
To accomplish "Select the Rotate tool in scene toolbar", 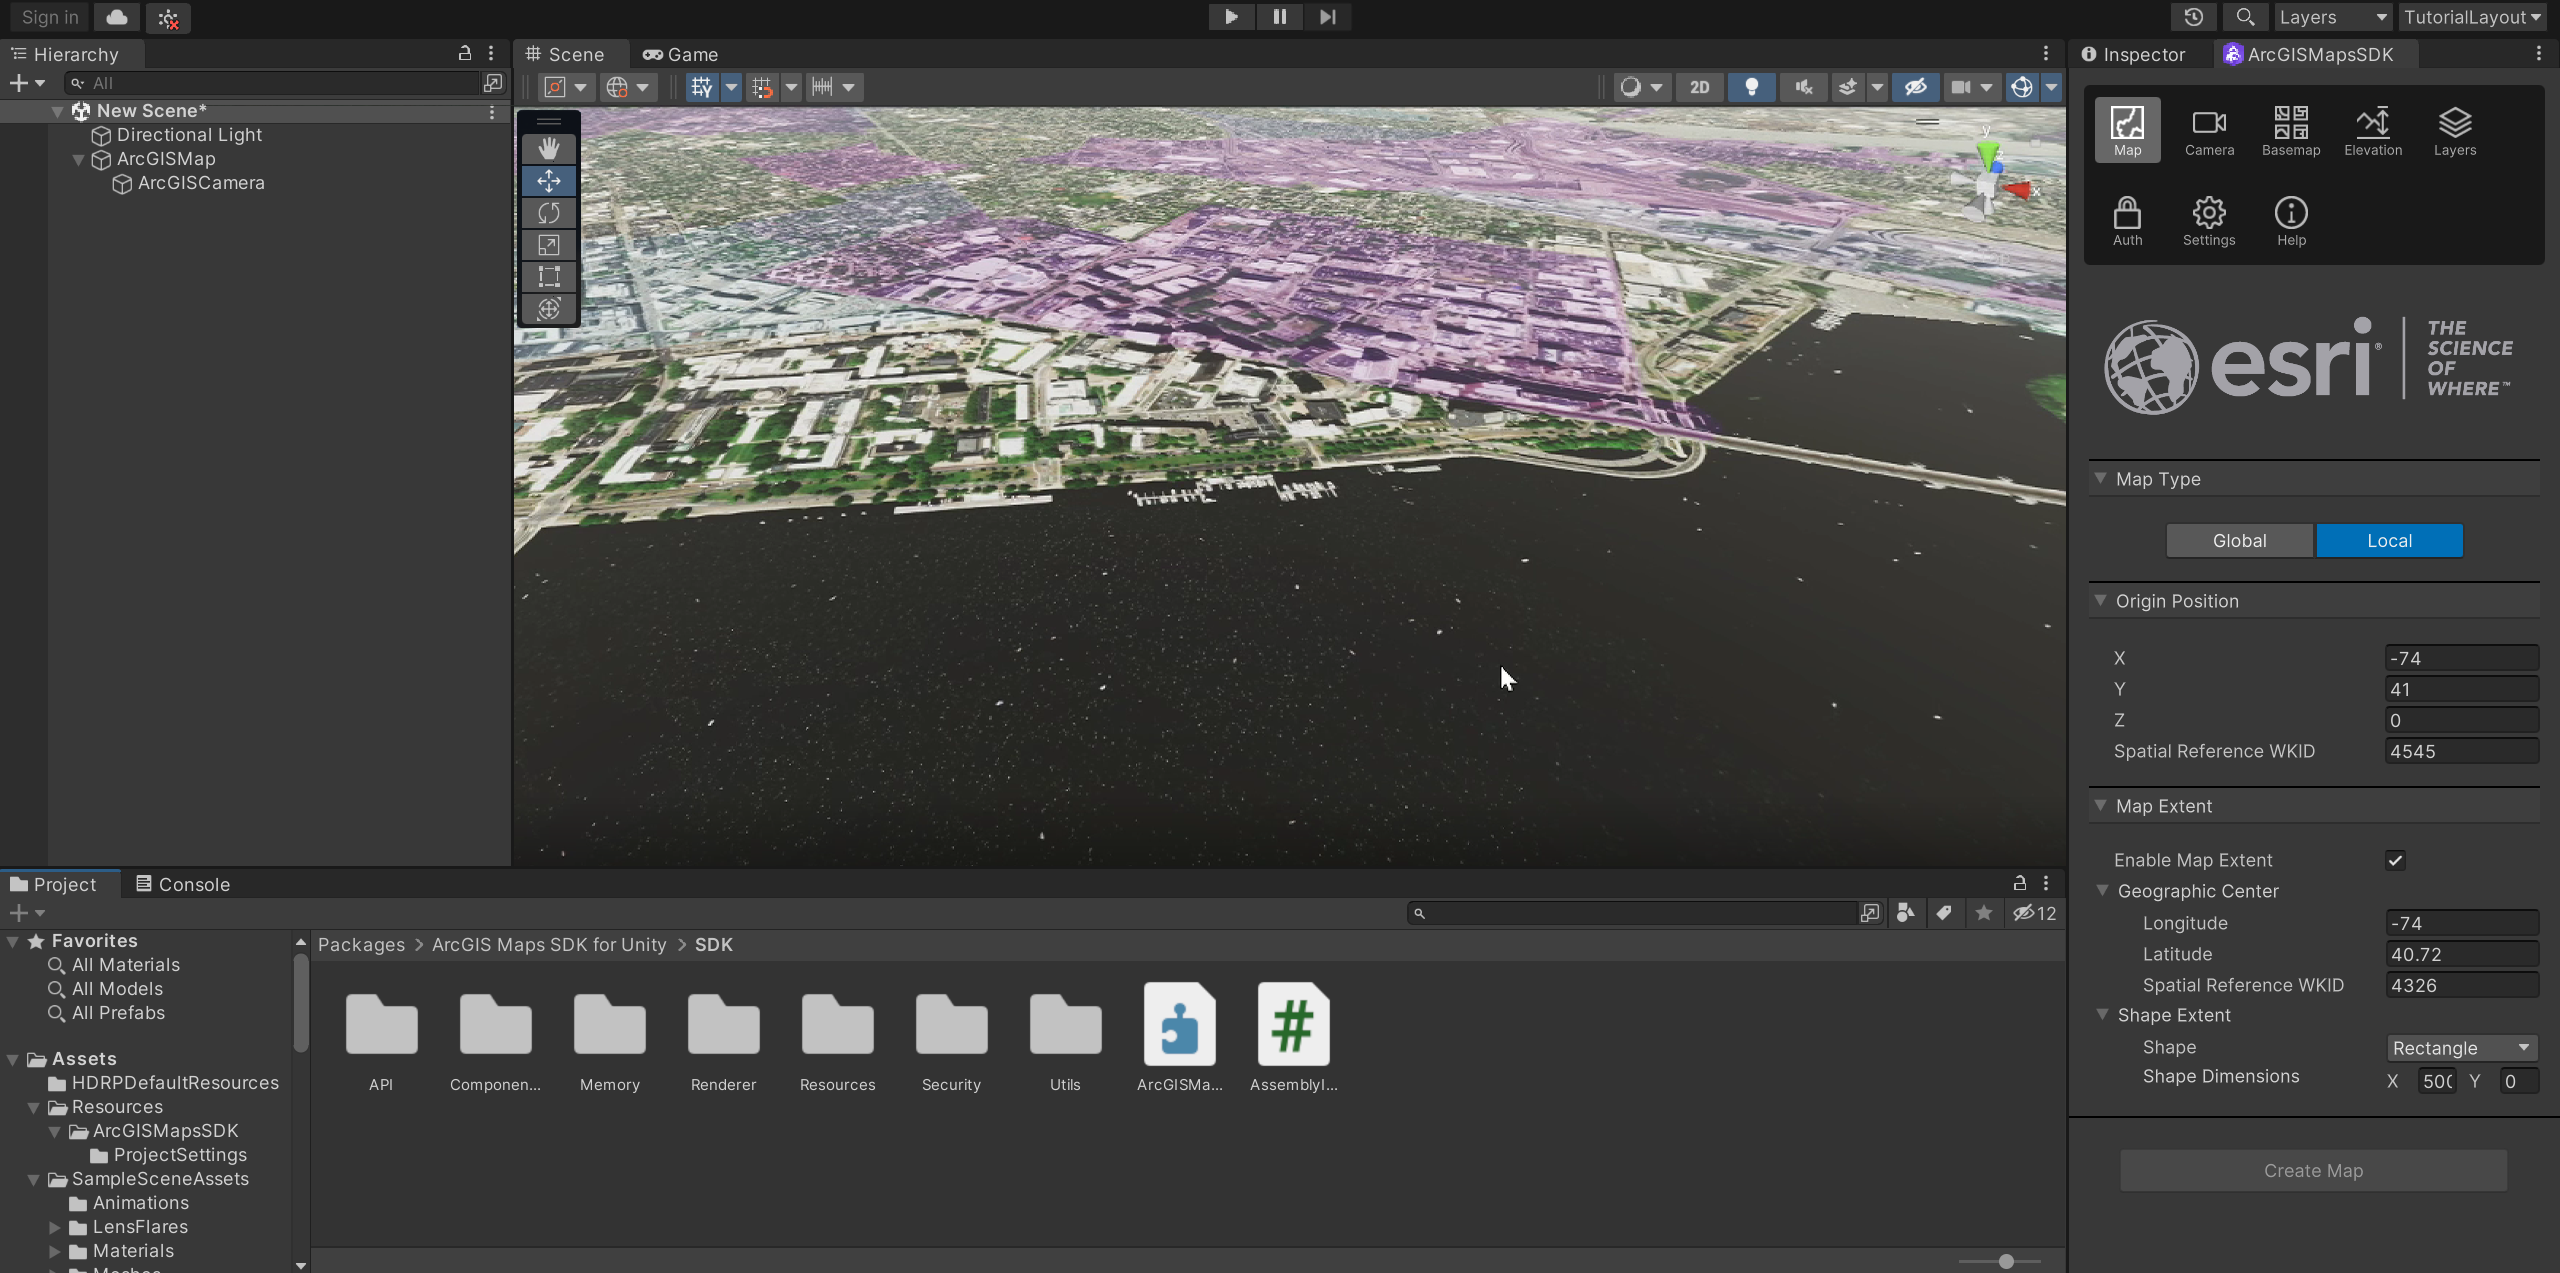I will [548, 213].
